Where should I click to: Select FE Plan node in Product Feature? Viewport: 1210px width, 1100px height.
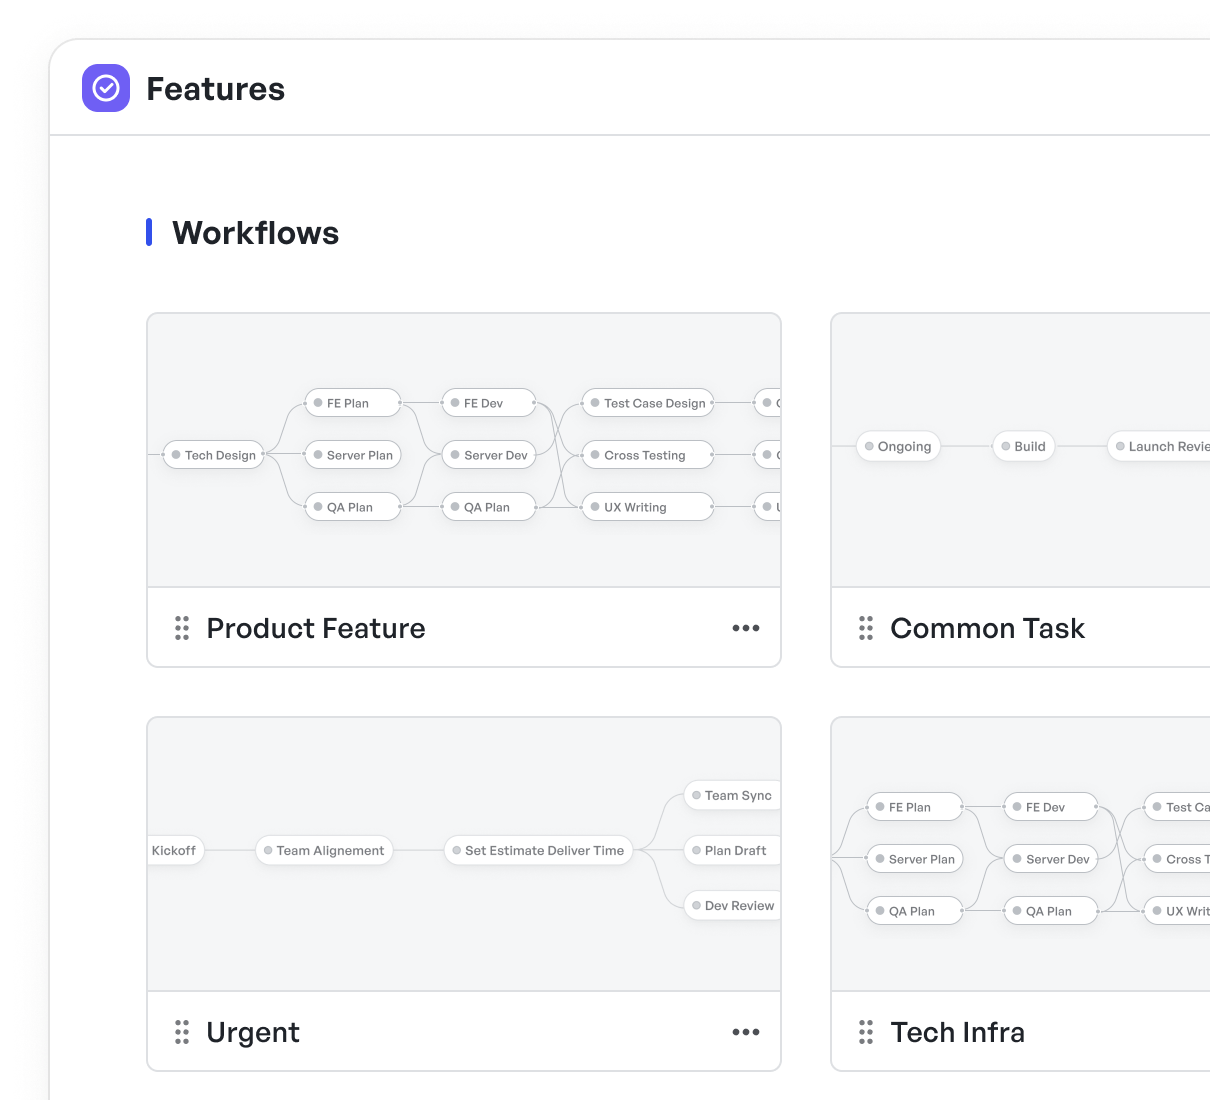point(352,403)
